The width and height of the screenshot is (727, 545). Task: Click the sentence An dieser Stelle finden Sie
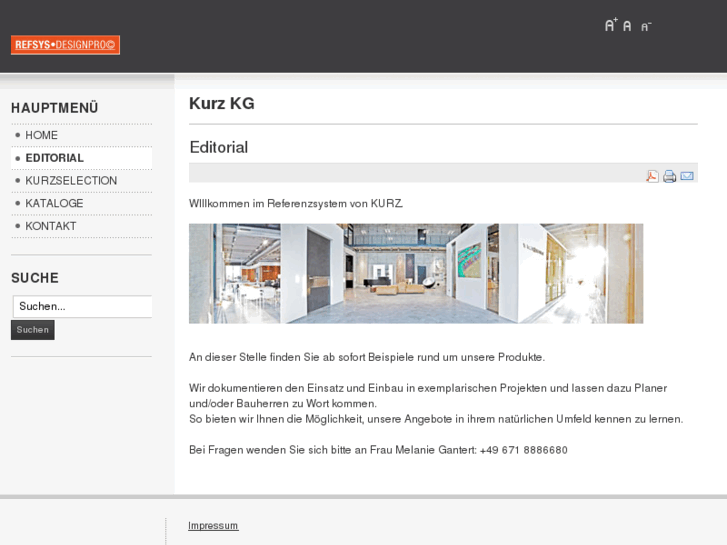(x=367, y=357)
